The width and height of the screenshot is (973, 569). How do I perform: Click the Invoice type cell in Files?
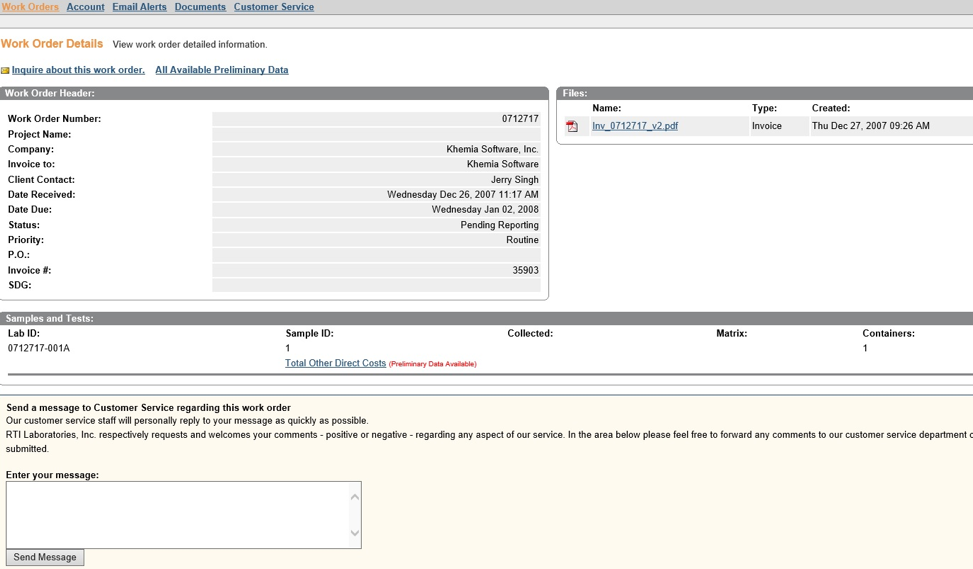click(x=767, y=125)
